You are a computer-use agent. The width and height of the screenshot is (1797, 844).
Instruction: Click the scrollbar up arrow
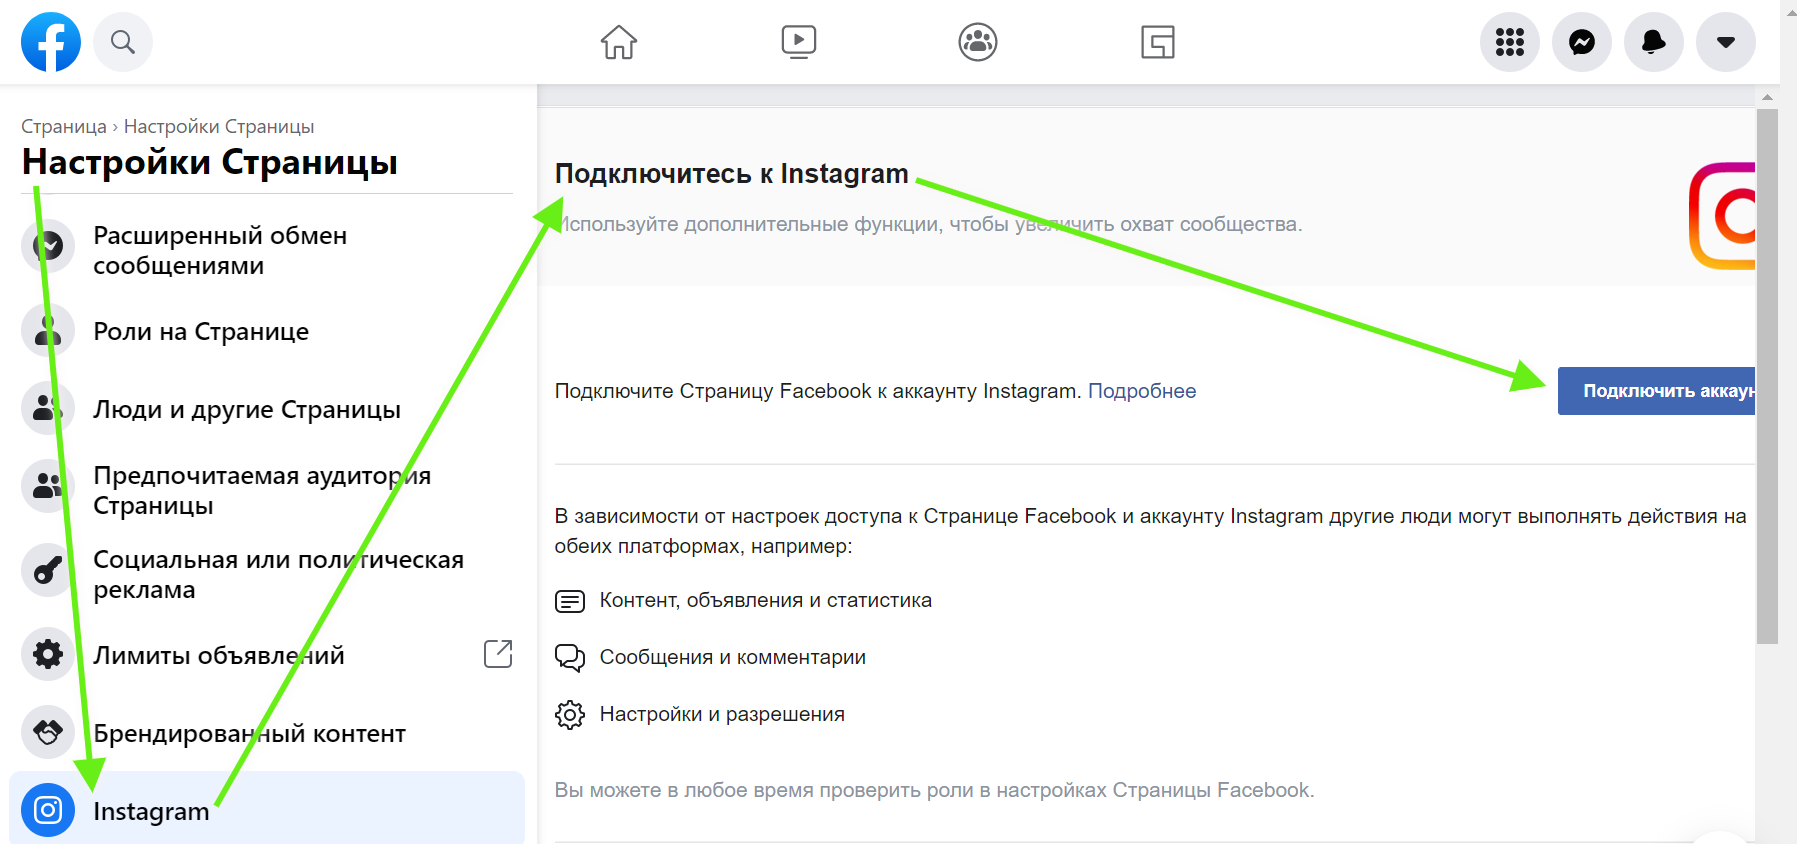coord(1767,97)
